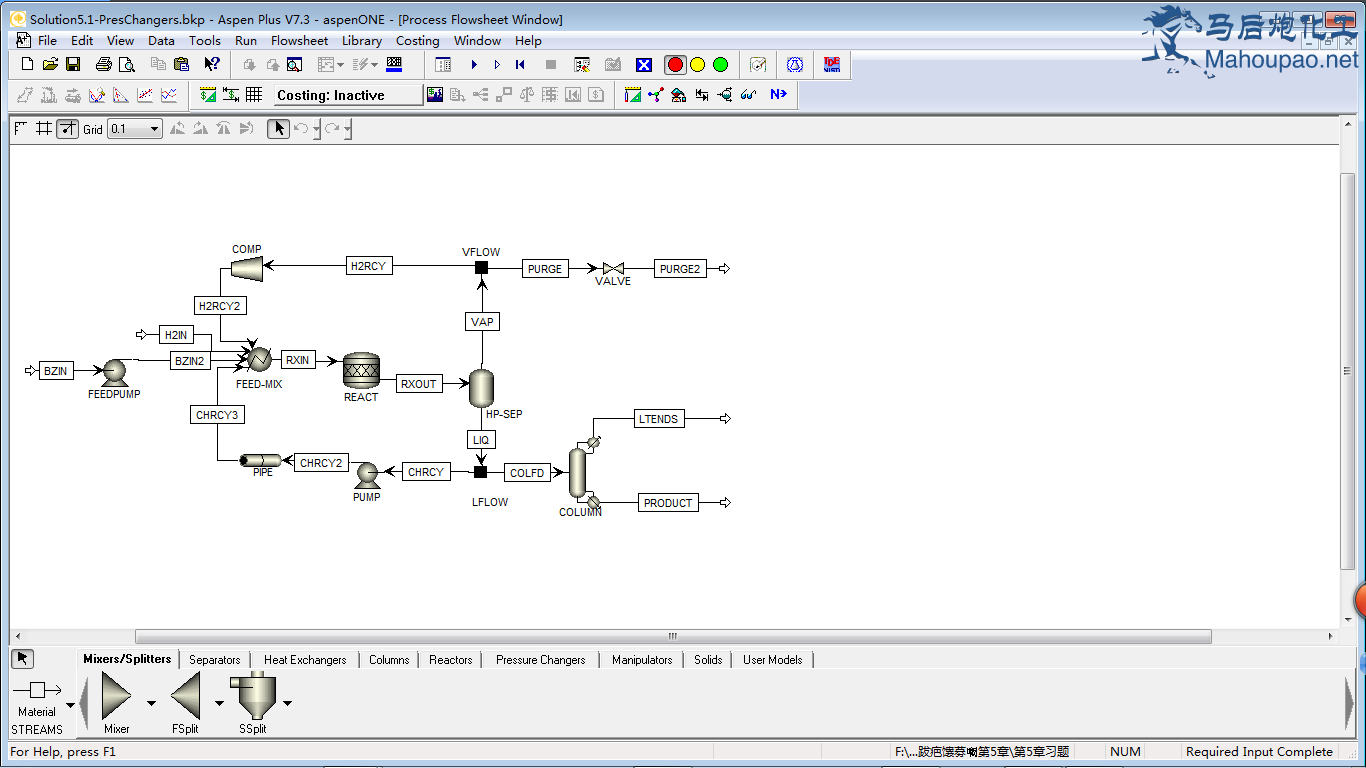Step through the simulation

tap(497, 64)
